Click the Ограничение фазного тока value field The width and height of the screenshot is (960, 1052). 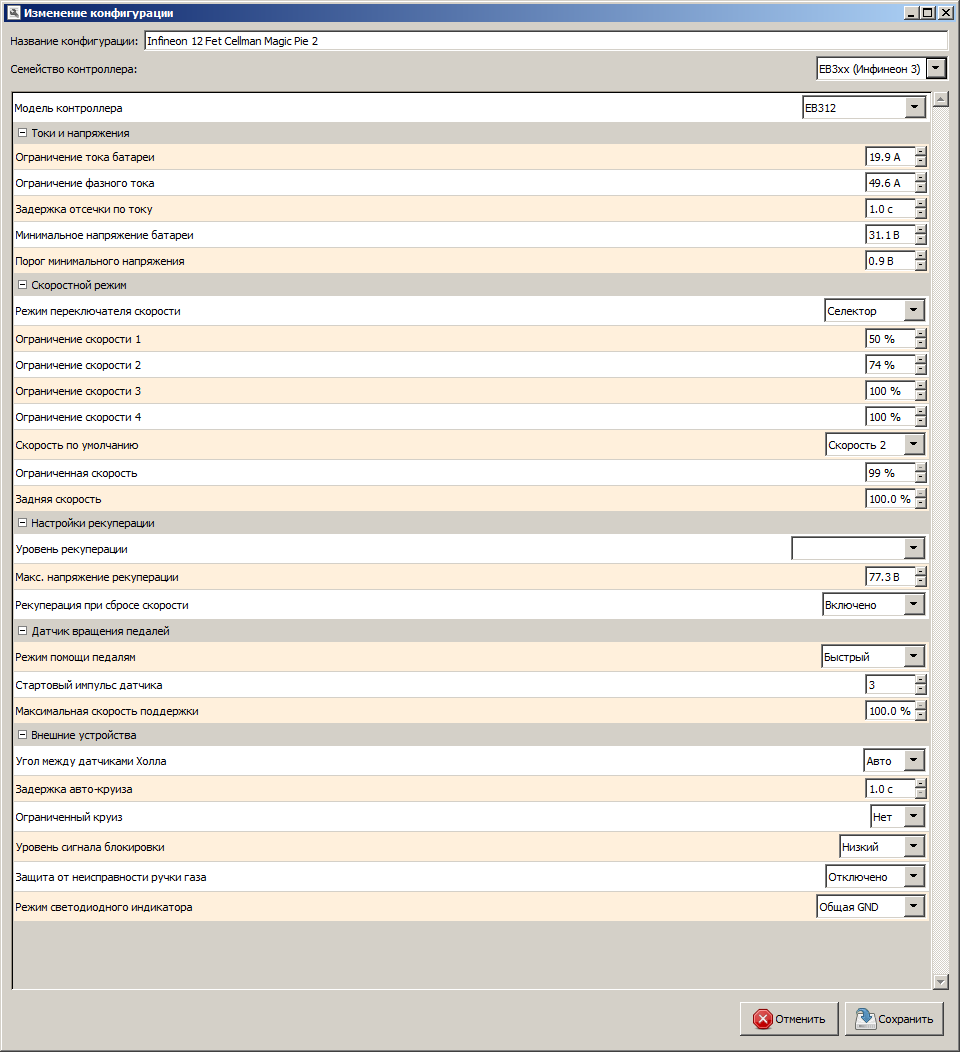(890, 183)
